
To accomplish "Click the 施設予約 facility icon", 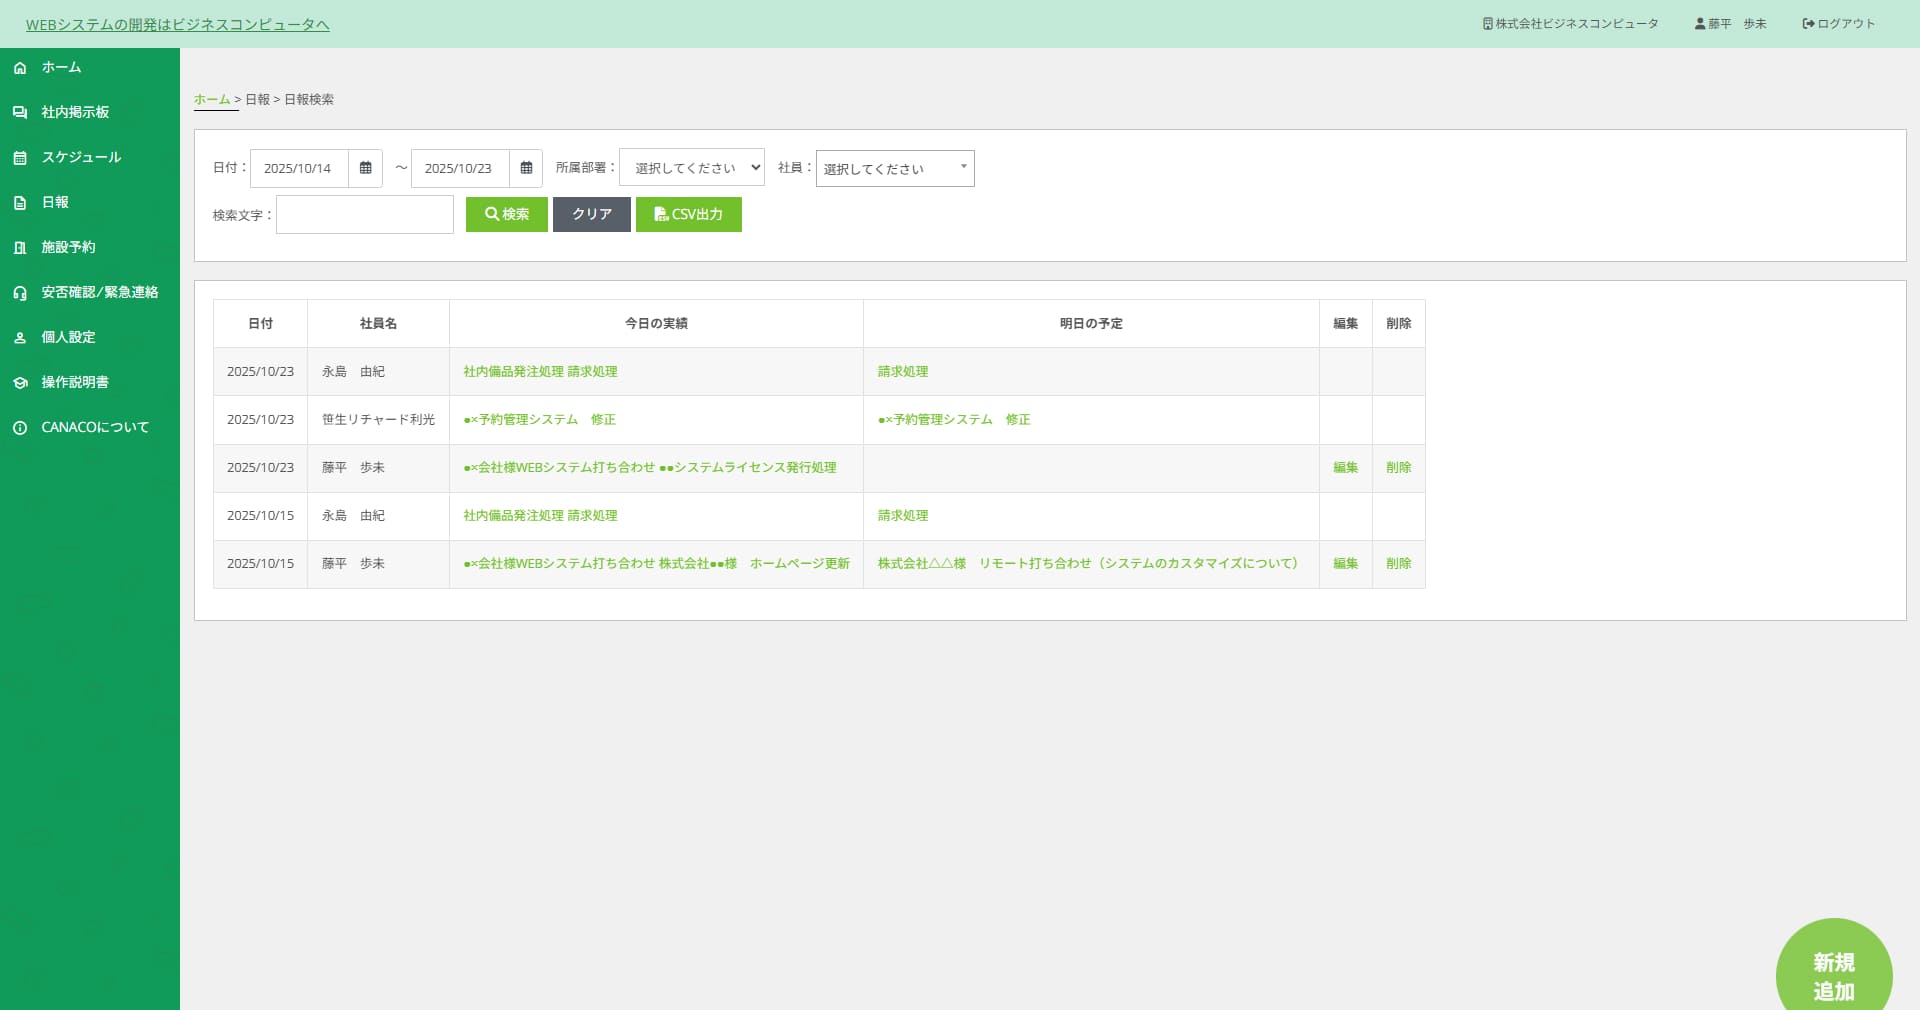I will point(20,248).
